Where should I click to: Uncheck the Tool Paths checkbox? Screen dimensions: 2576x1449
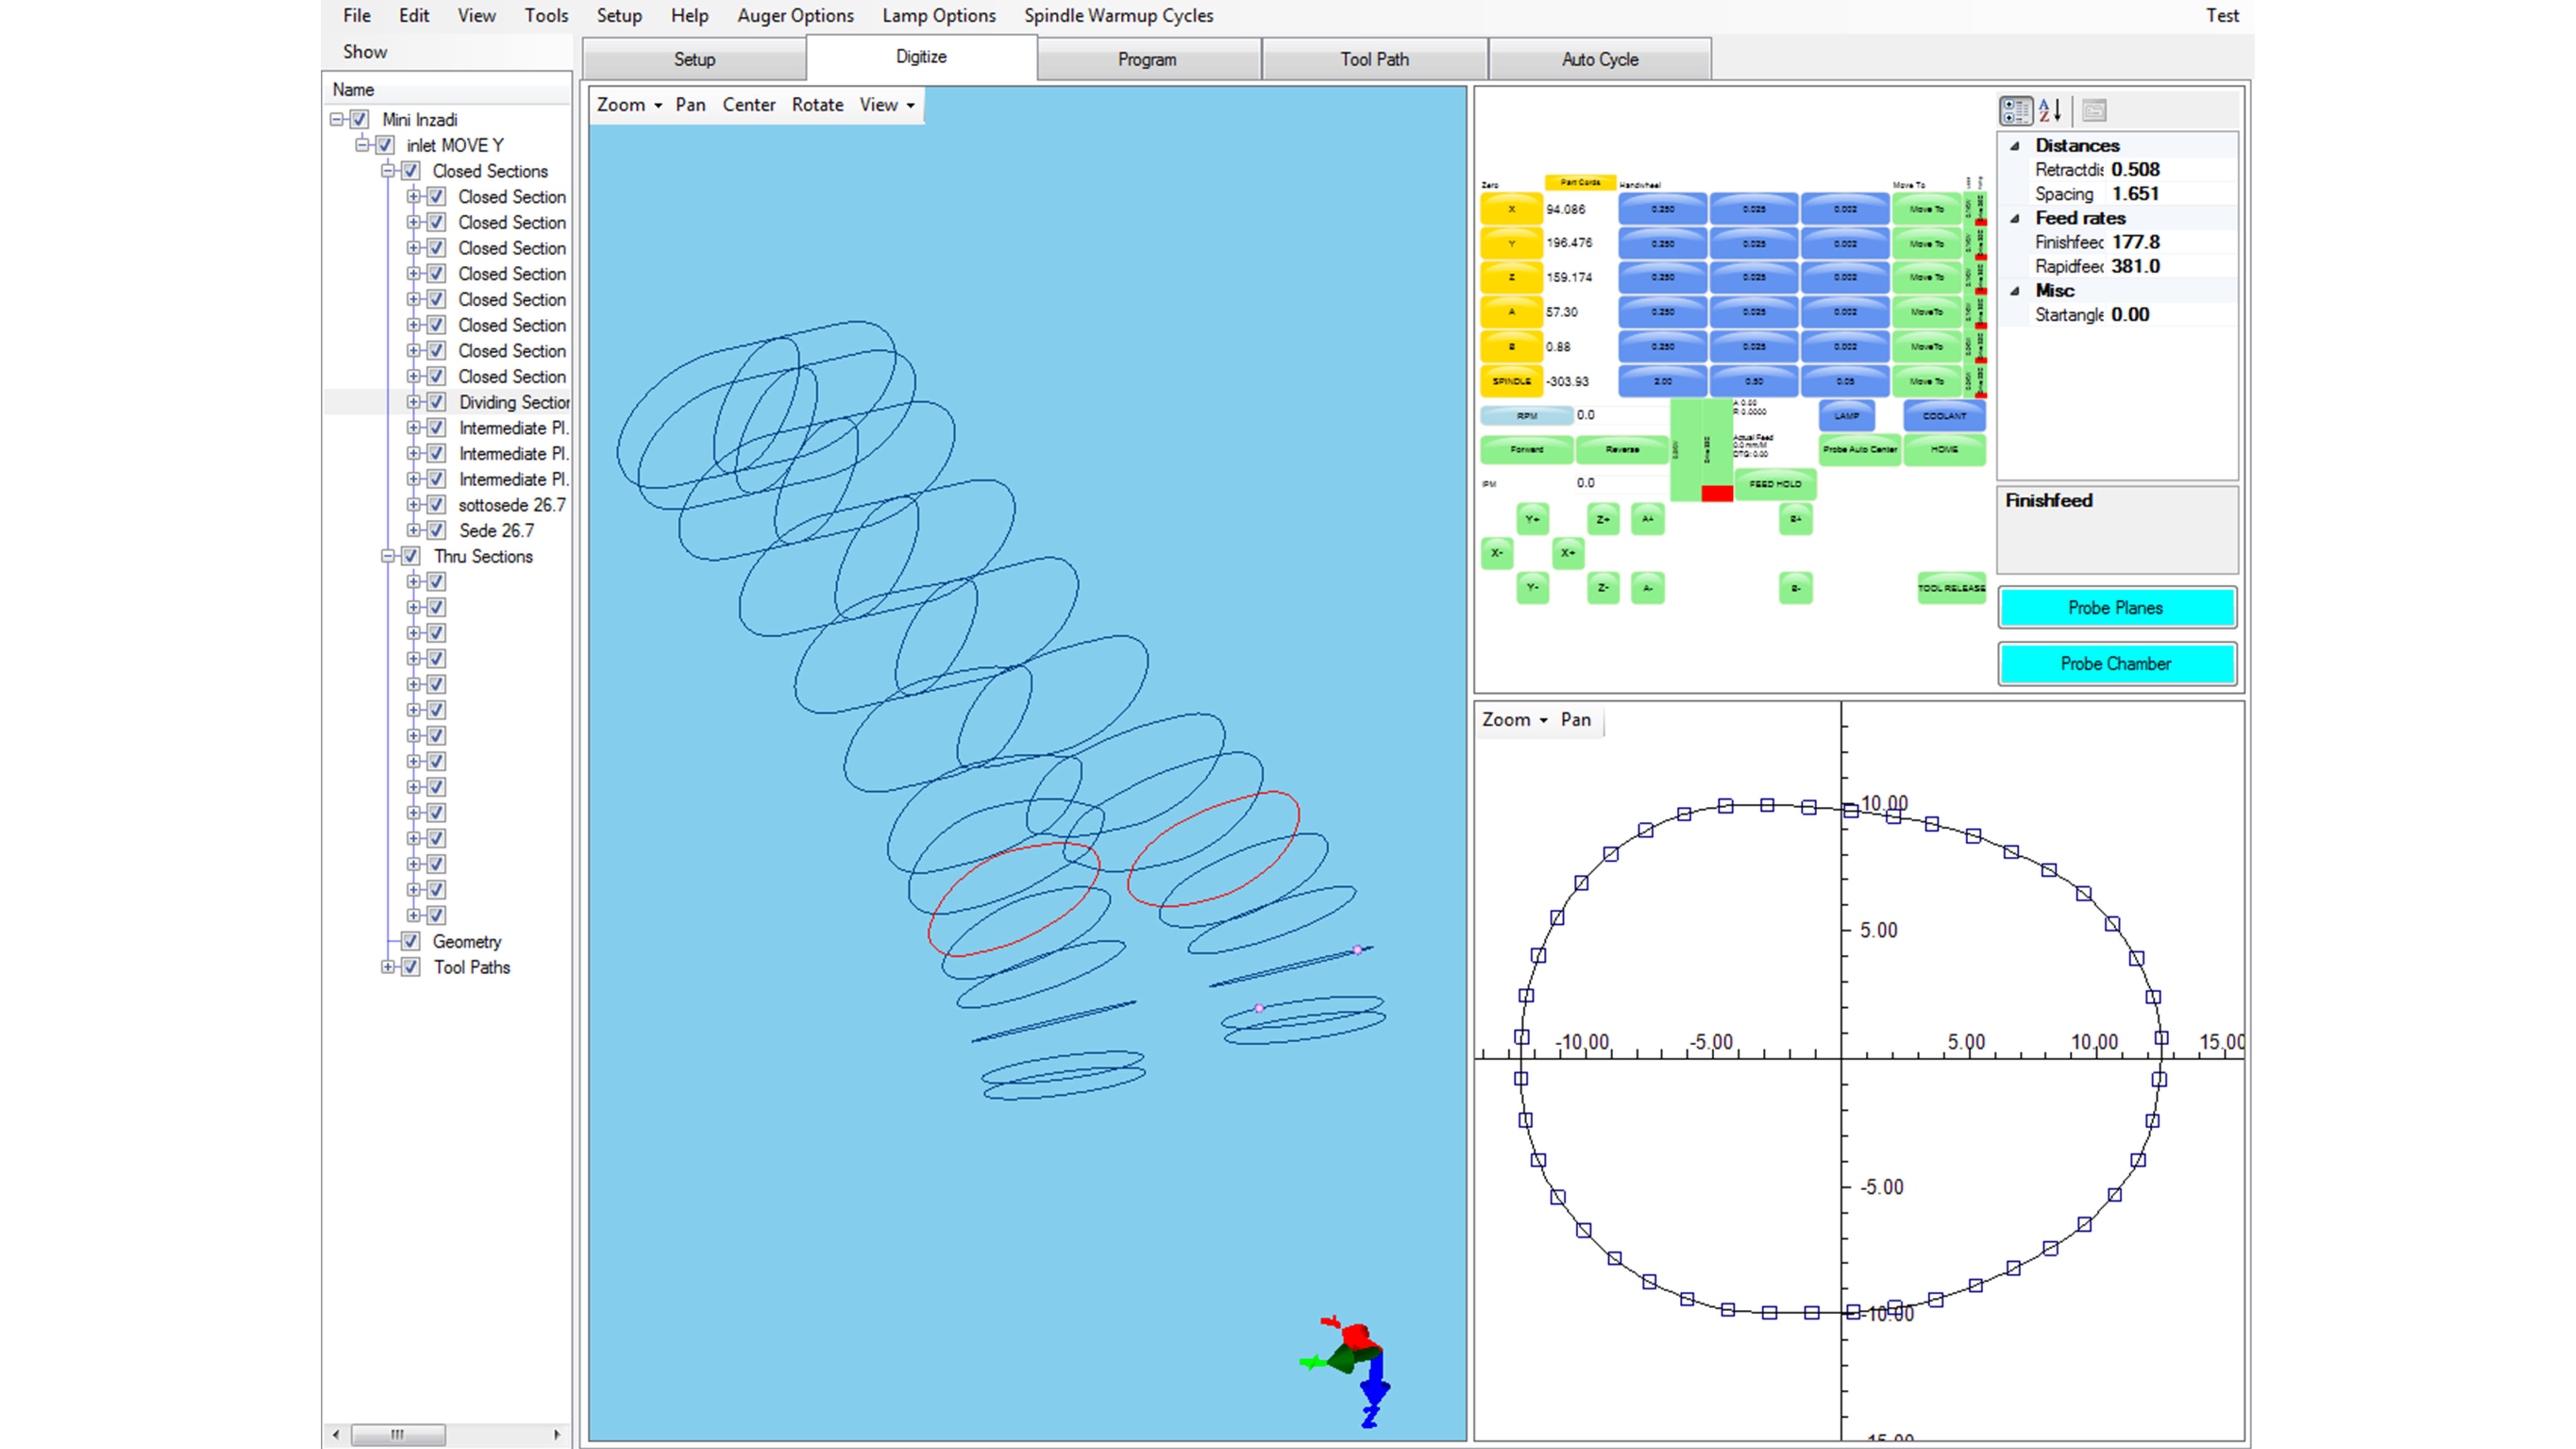coord(410,967)
